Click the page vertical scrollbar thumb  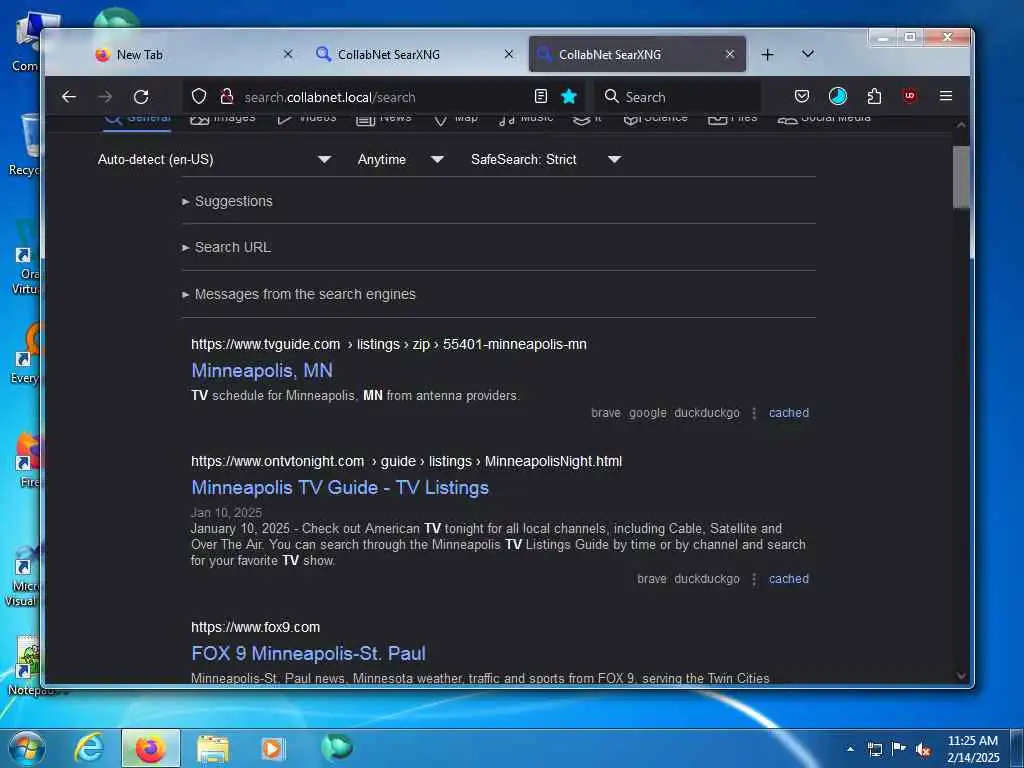click(961, 177)
